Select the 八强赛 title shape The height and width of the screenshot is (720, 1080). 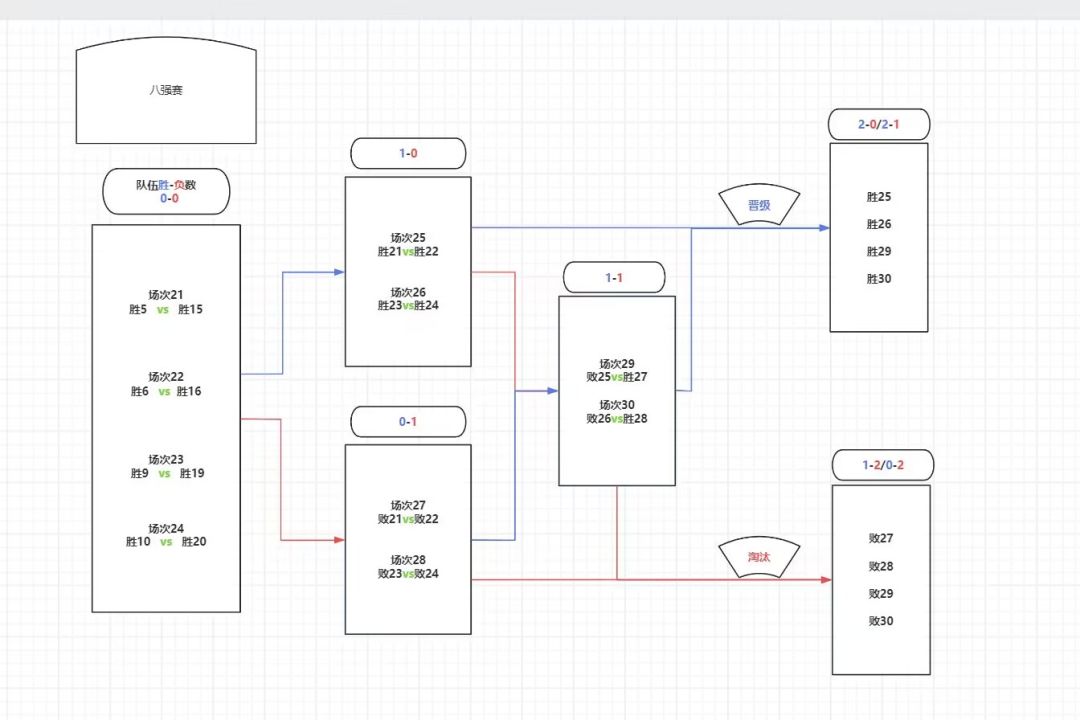tap(166, 90)
